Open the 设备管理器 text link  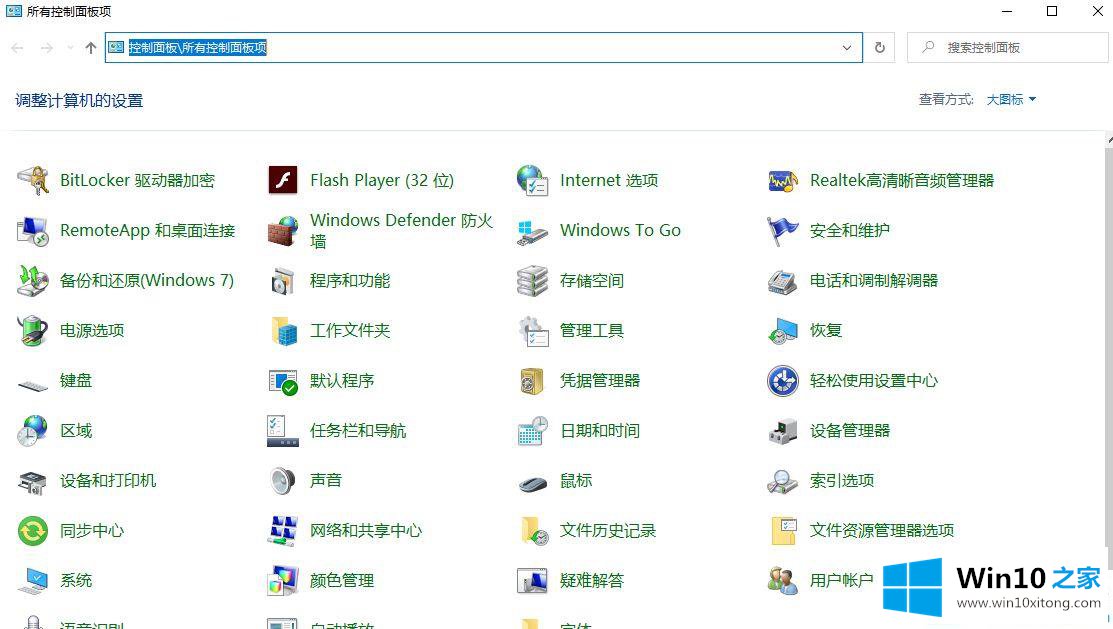click(850, 431)
